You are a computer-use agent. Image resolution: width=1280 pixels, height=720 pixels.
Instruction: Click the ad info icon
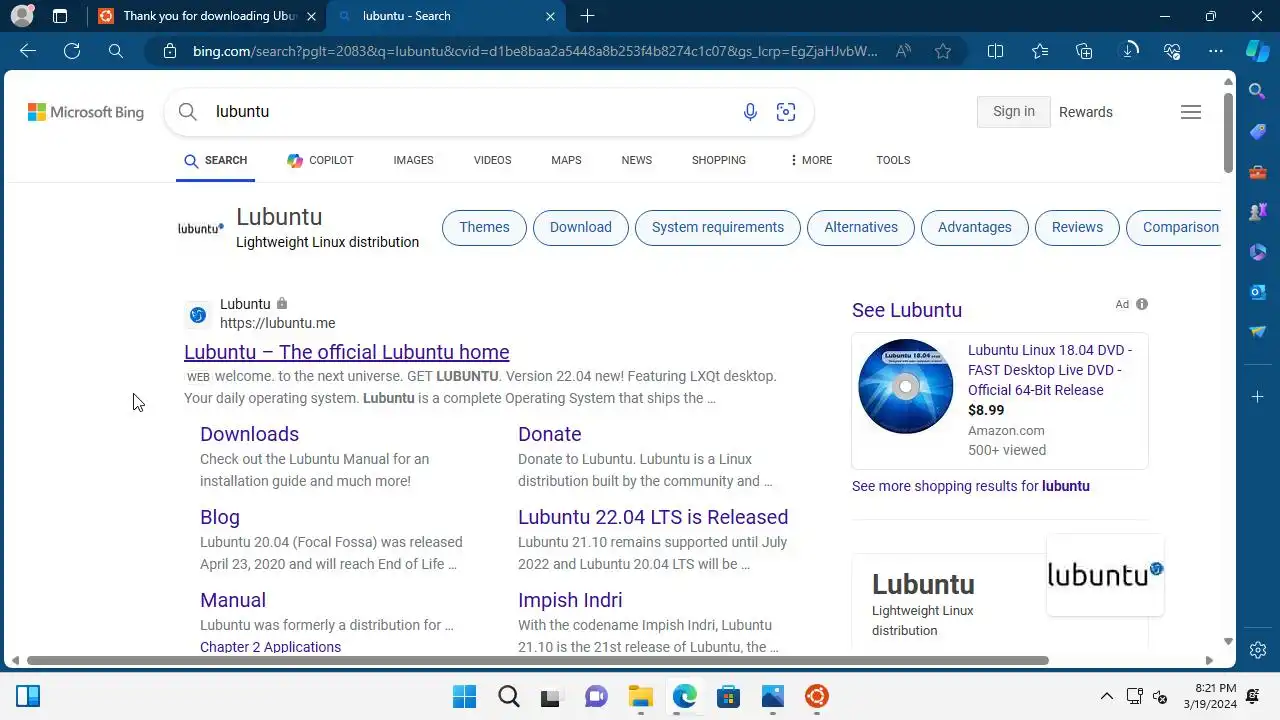click(1142, 304)
